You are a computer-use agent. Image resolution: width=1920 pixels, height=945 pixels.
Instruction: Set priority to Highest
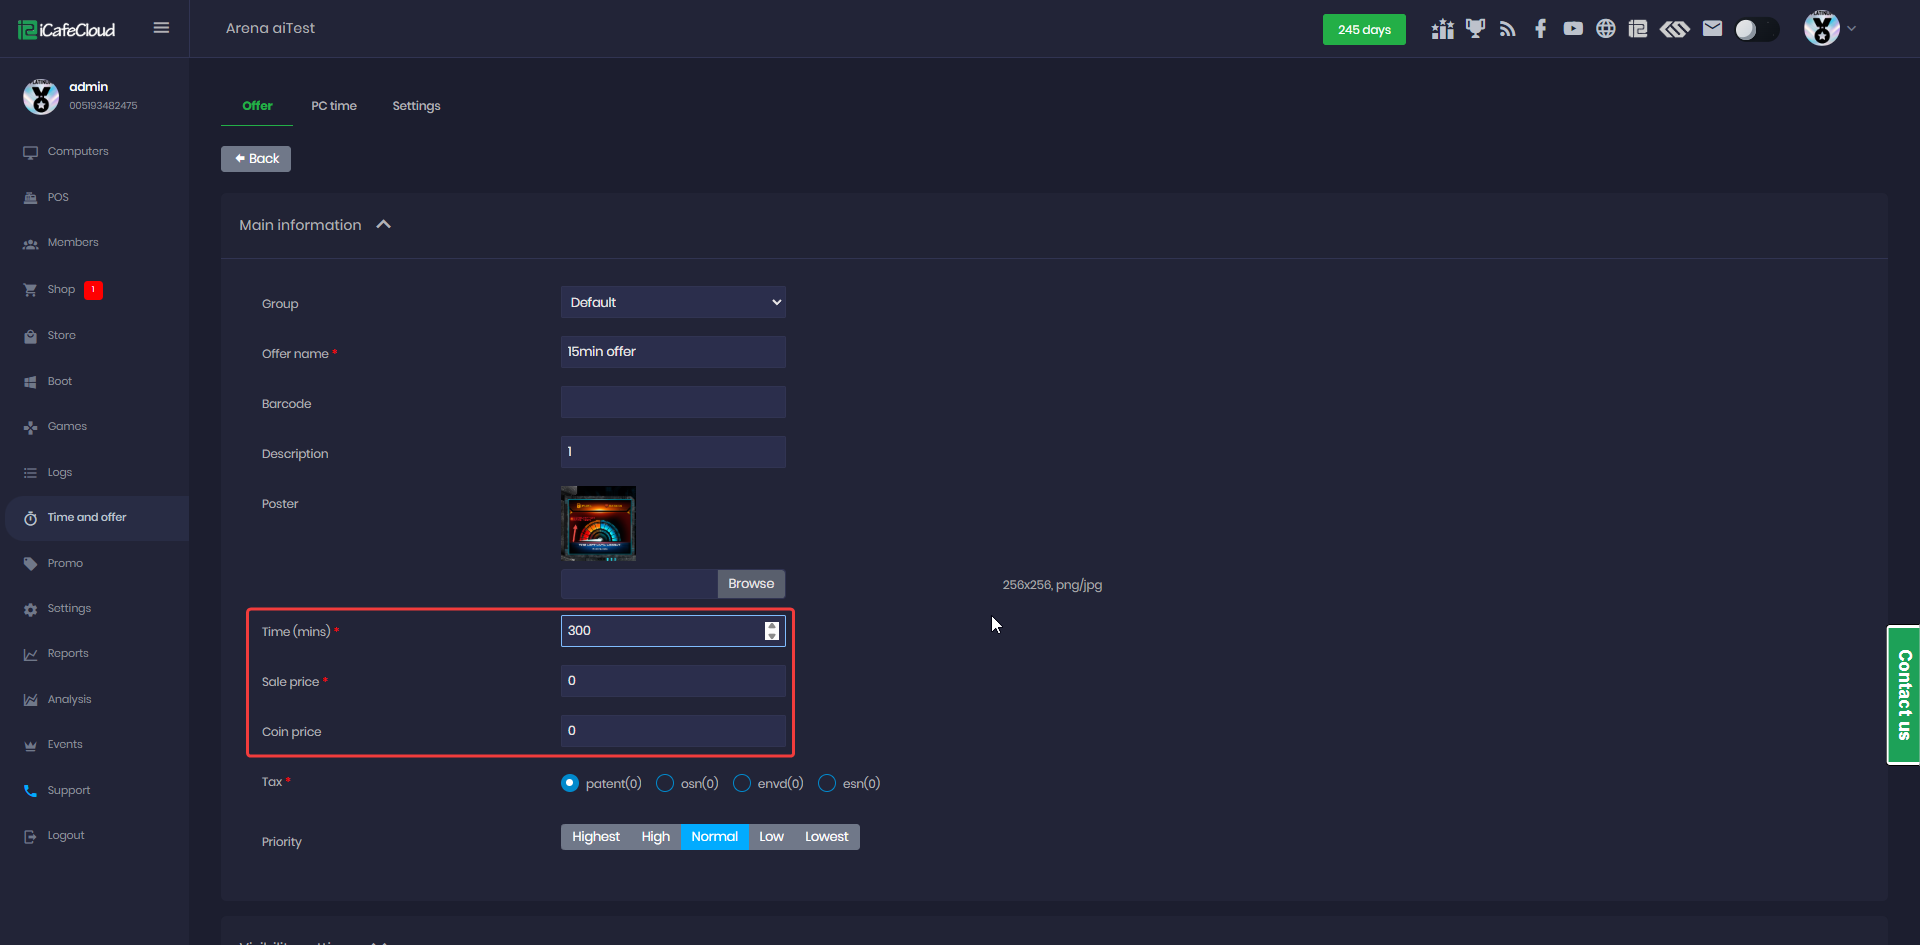point(596,837)
